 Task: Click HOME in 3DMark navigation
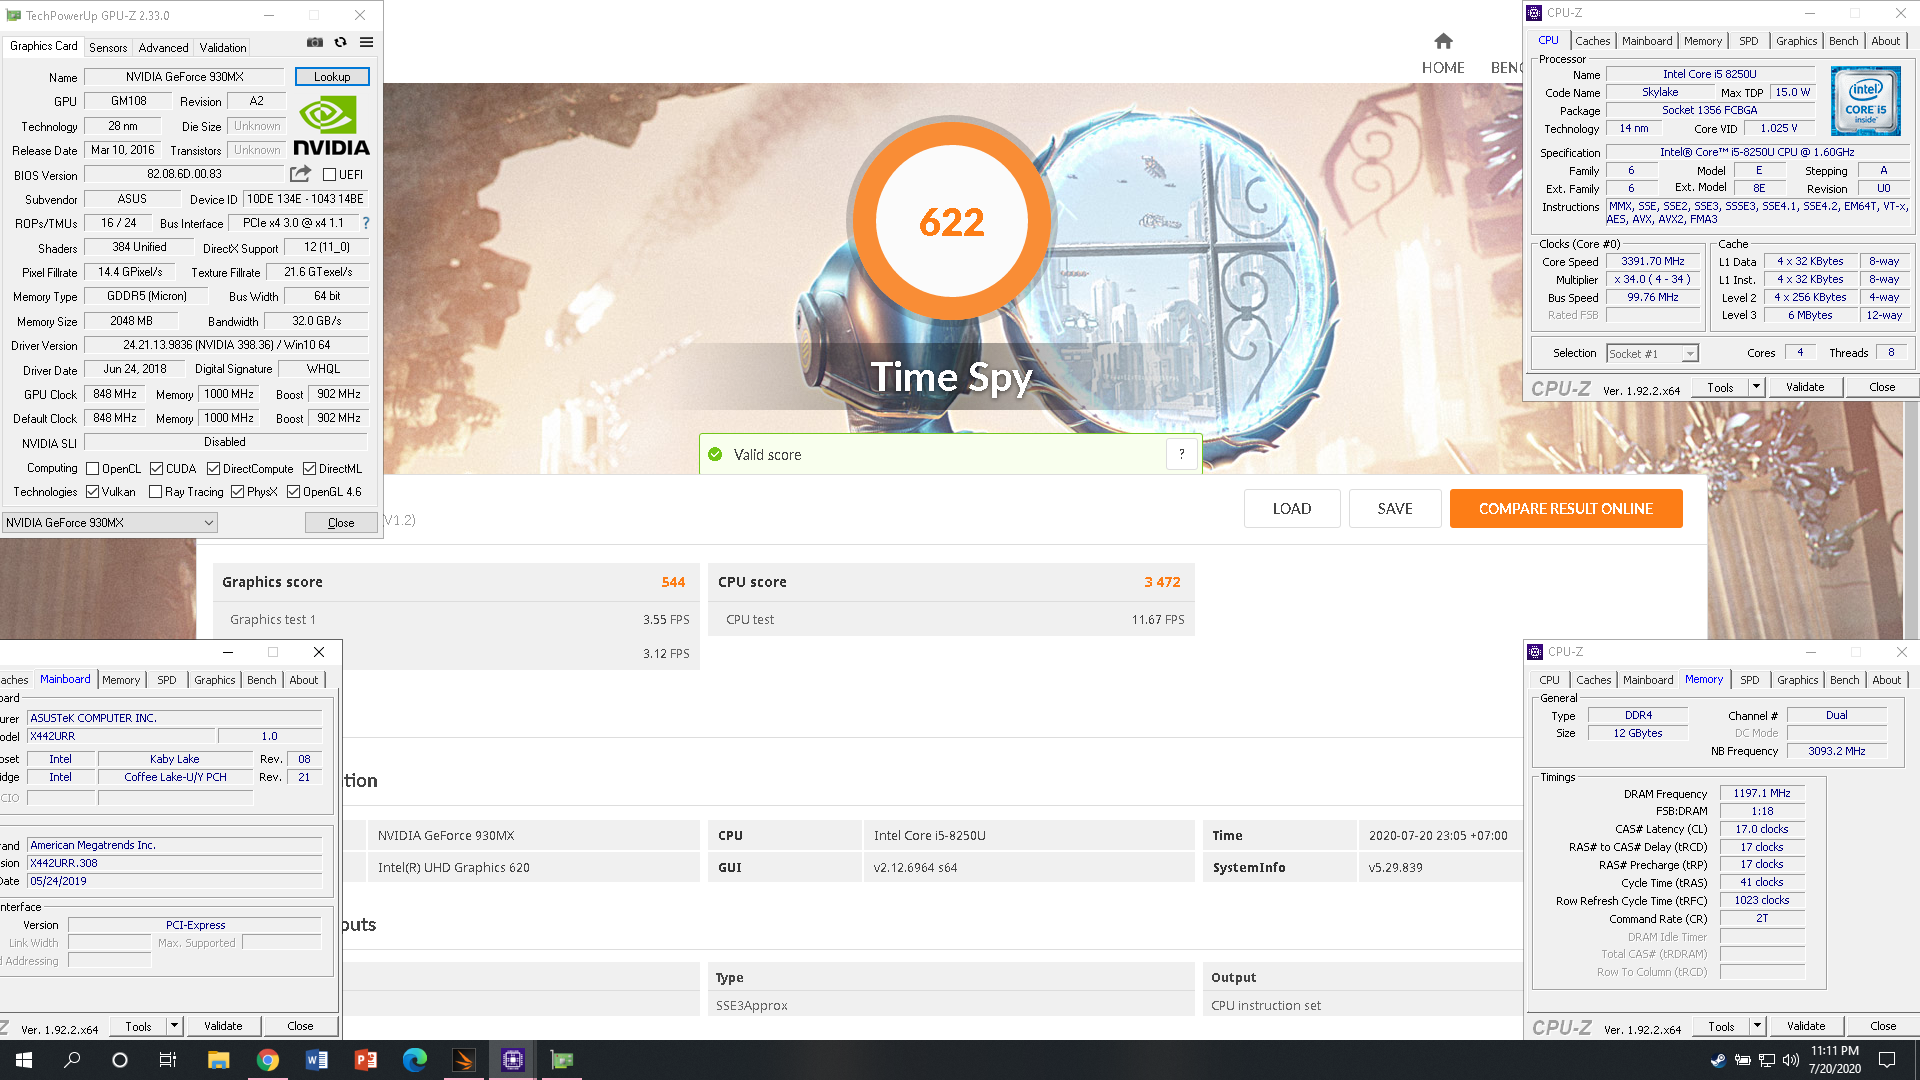tap(1443, 68)
